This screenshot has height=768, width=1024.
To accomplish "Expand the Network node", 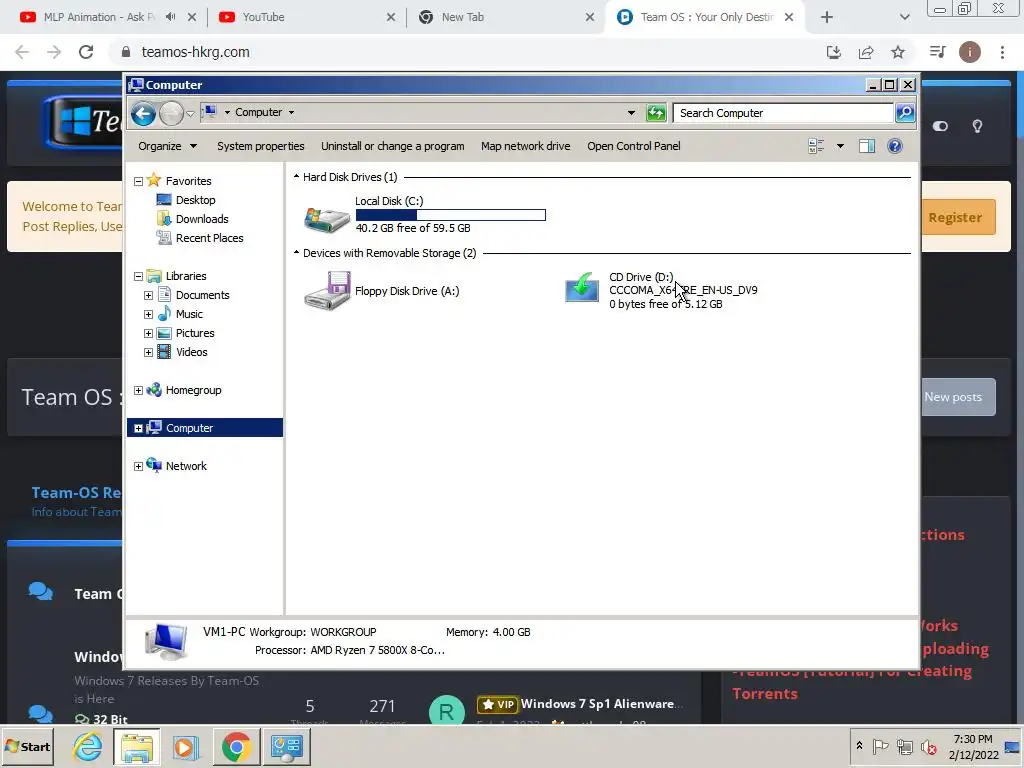I will pos(138,466).
